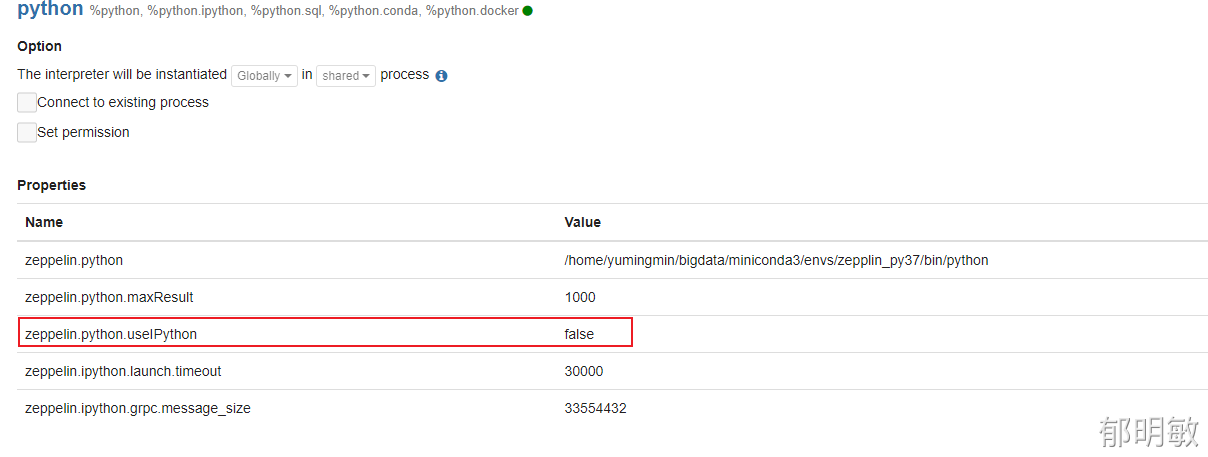Select the zeppelin.python property name

coord(74,260)
